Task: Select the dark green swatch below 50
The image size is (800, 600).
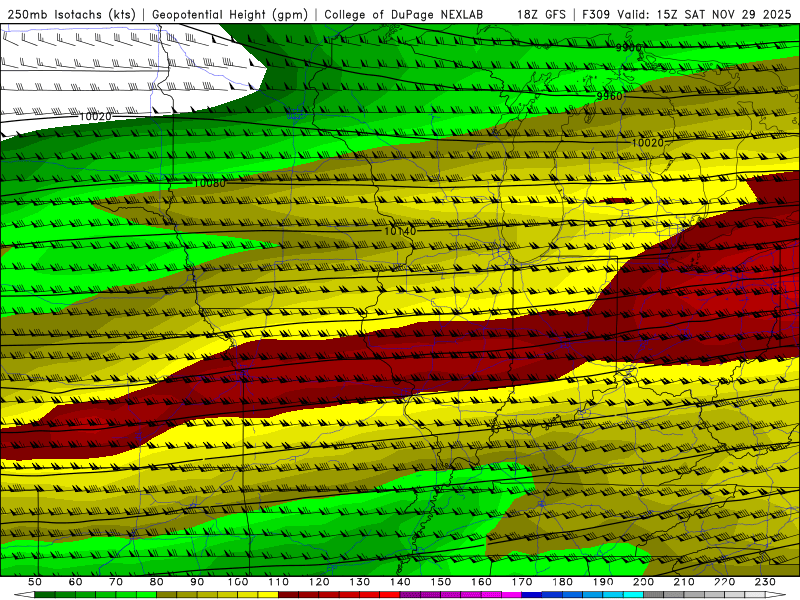Action: (x=45, y=595)
